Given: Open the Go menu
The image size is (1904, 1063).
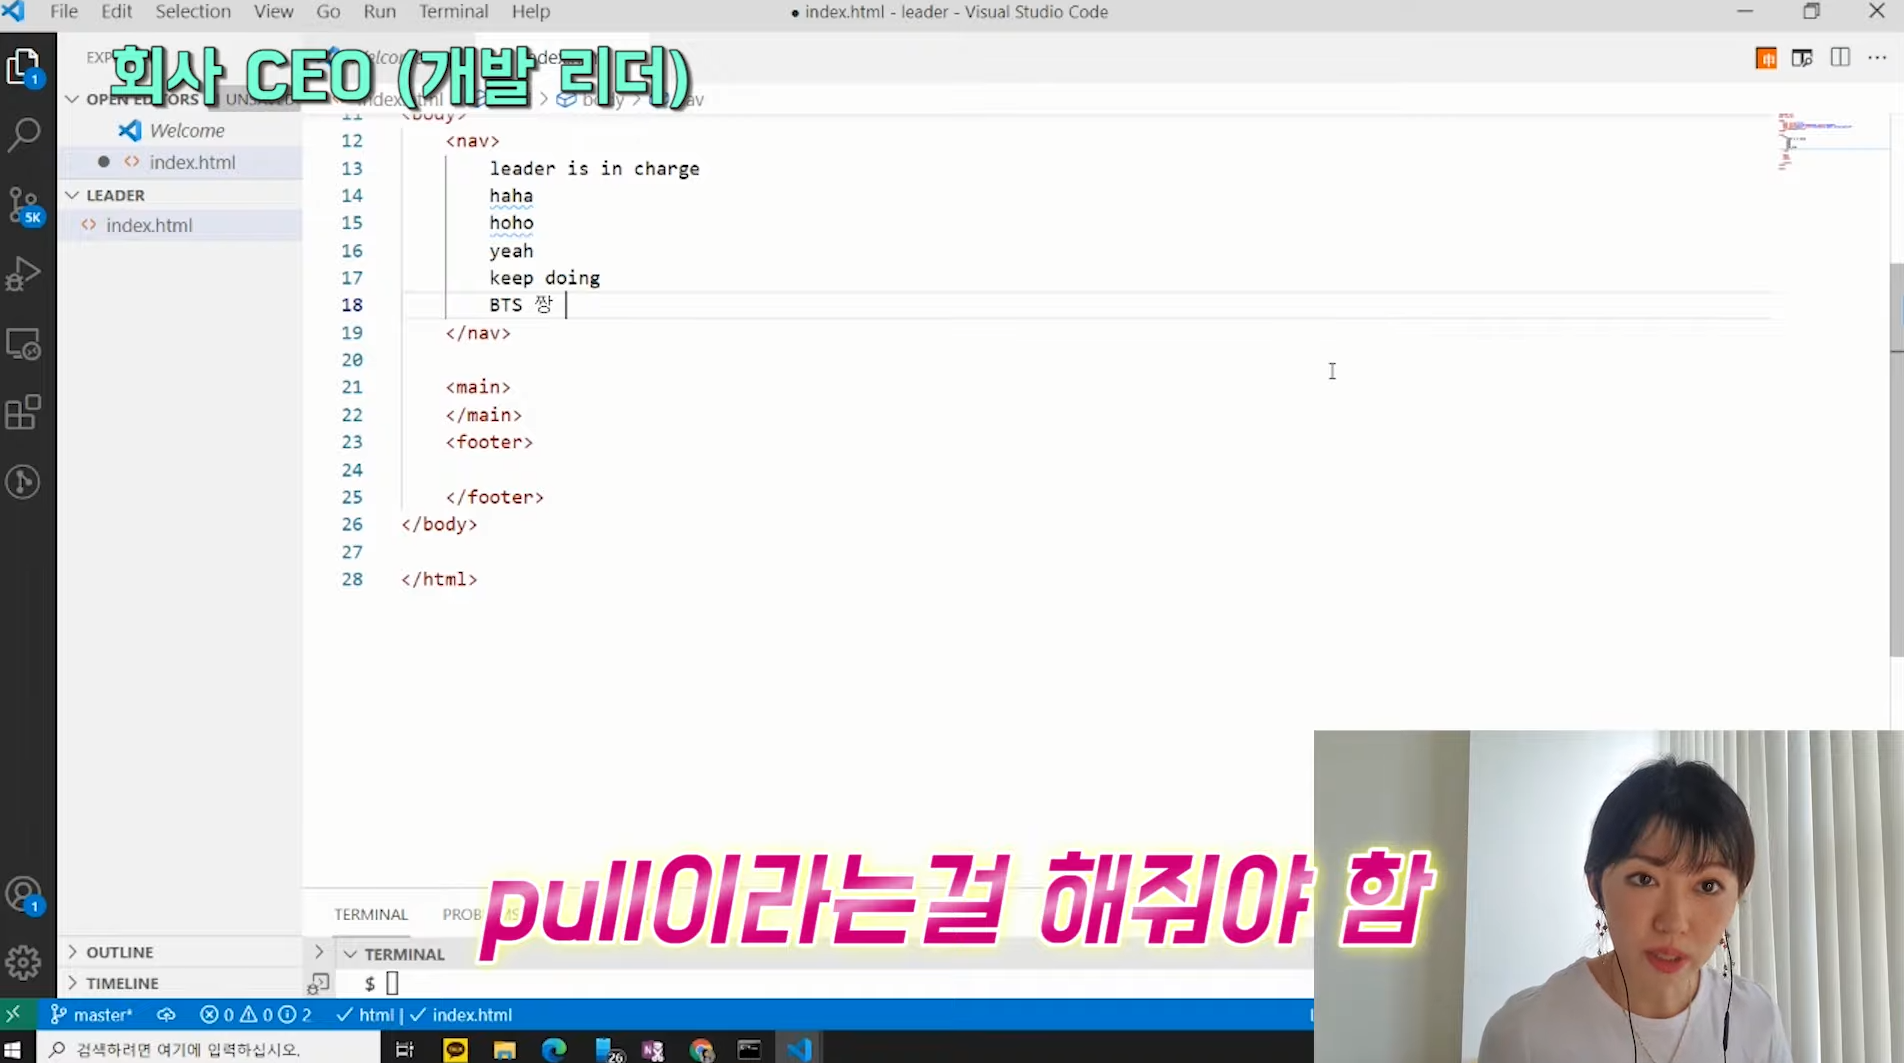Looking at the screenshot, I should (328, 12).
